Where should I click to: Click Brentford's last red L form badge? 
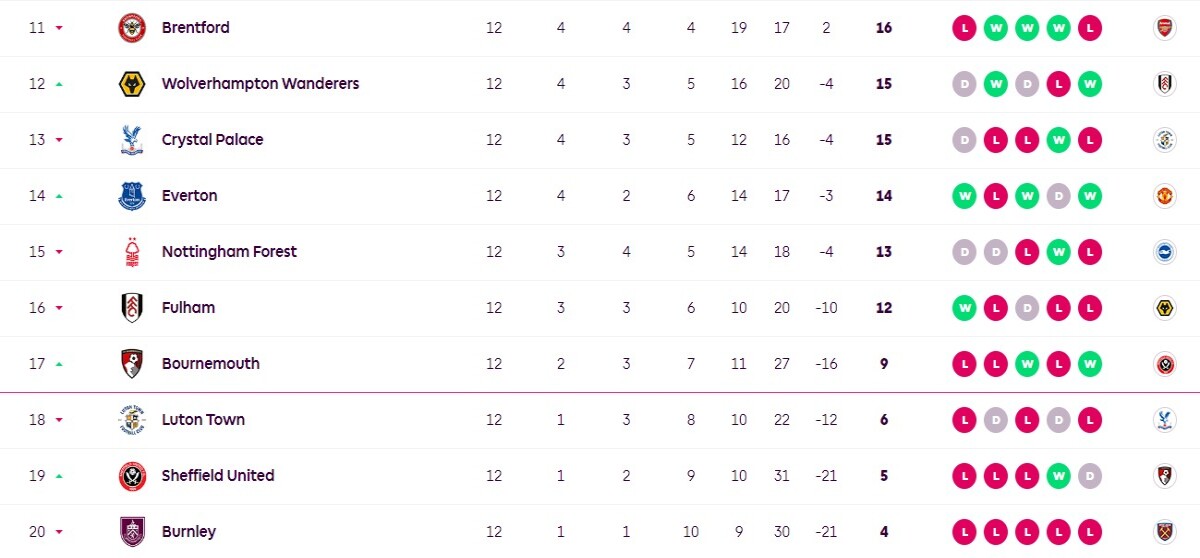pyautogui.click(x=1090, y=28)
